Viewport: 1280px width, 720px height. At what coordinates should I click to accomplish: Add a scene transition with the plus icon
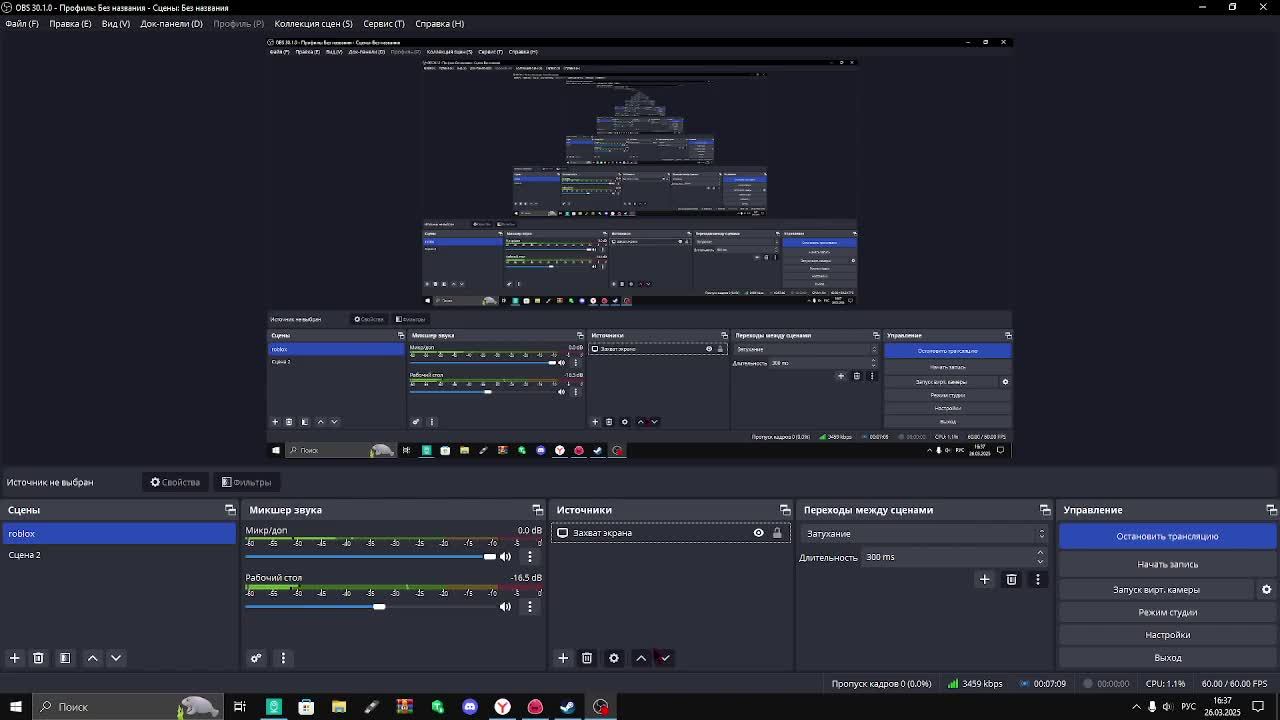click(984, 579)
